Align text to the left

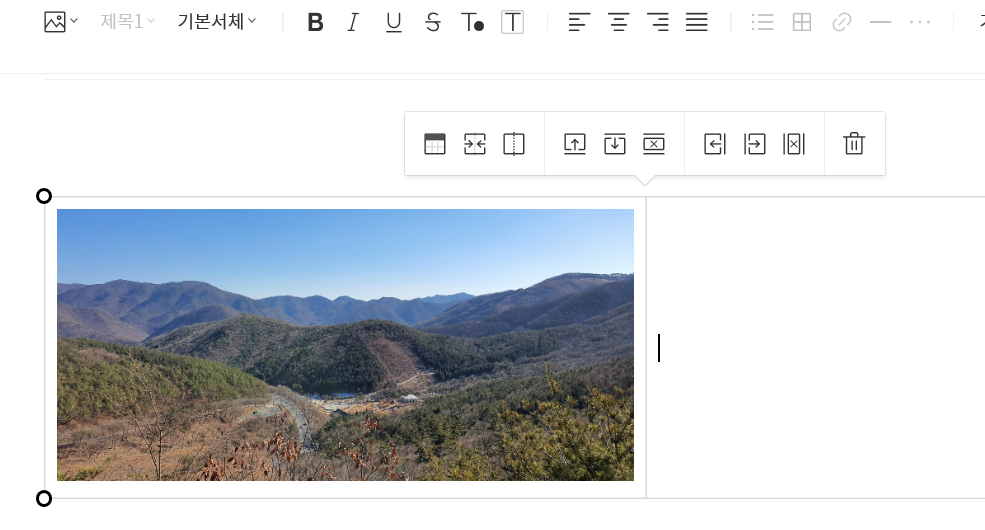579,23
